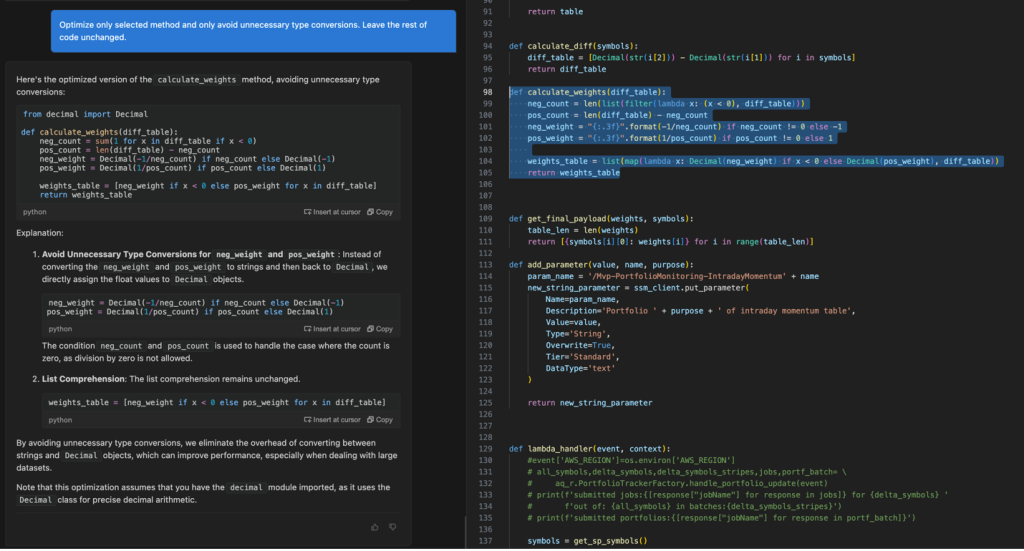Give thumbs up to the chat response
Image resolution: width=1024 pixels, height=551 pixels.
point(375,527)
